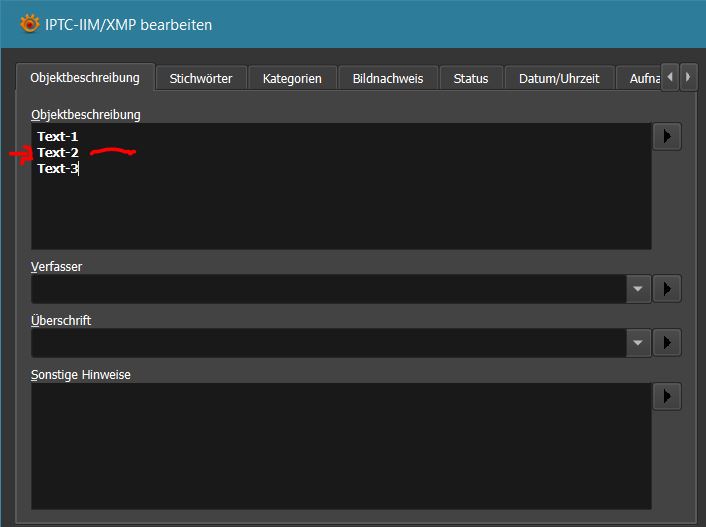Click arrow button right of Überschrift field
706x527 pixels.
(667, 343)
